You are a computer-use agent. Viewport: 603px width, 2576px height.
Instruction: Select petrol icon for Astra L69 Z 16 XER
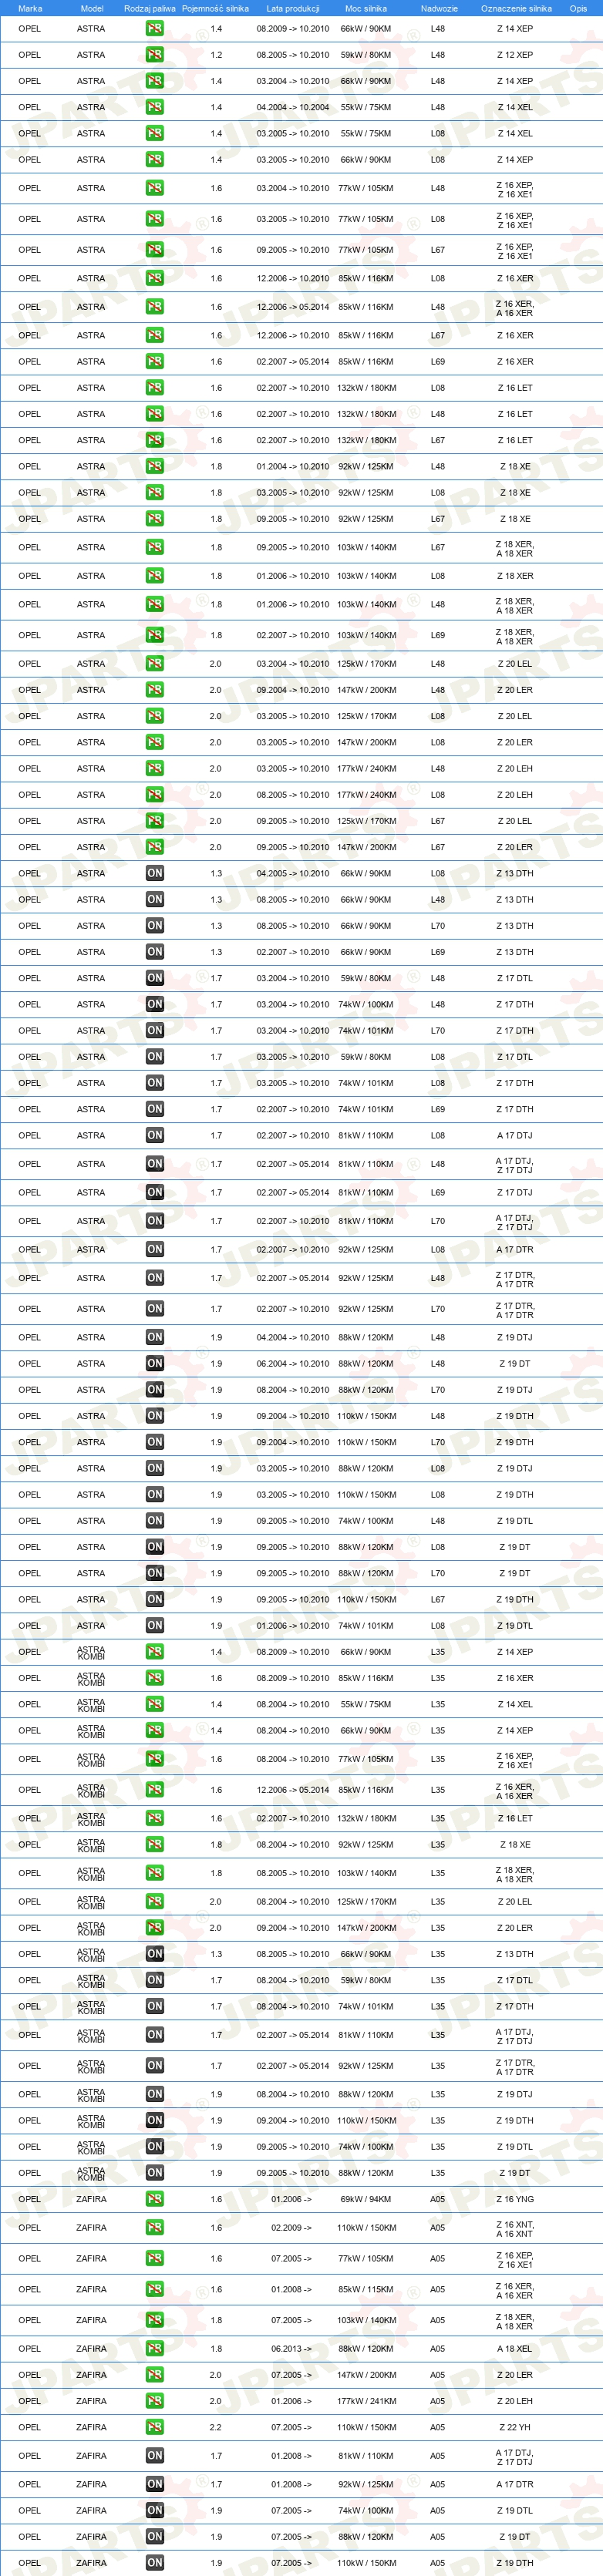point(154,362)
